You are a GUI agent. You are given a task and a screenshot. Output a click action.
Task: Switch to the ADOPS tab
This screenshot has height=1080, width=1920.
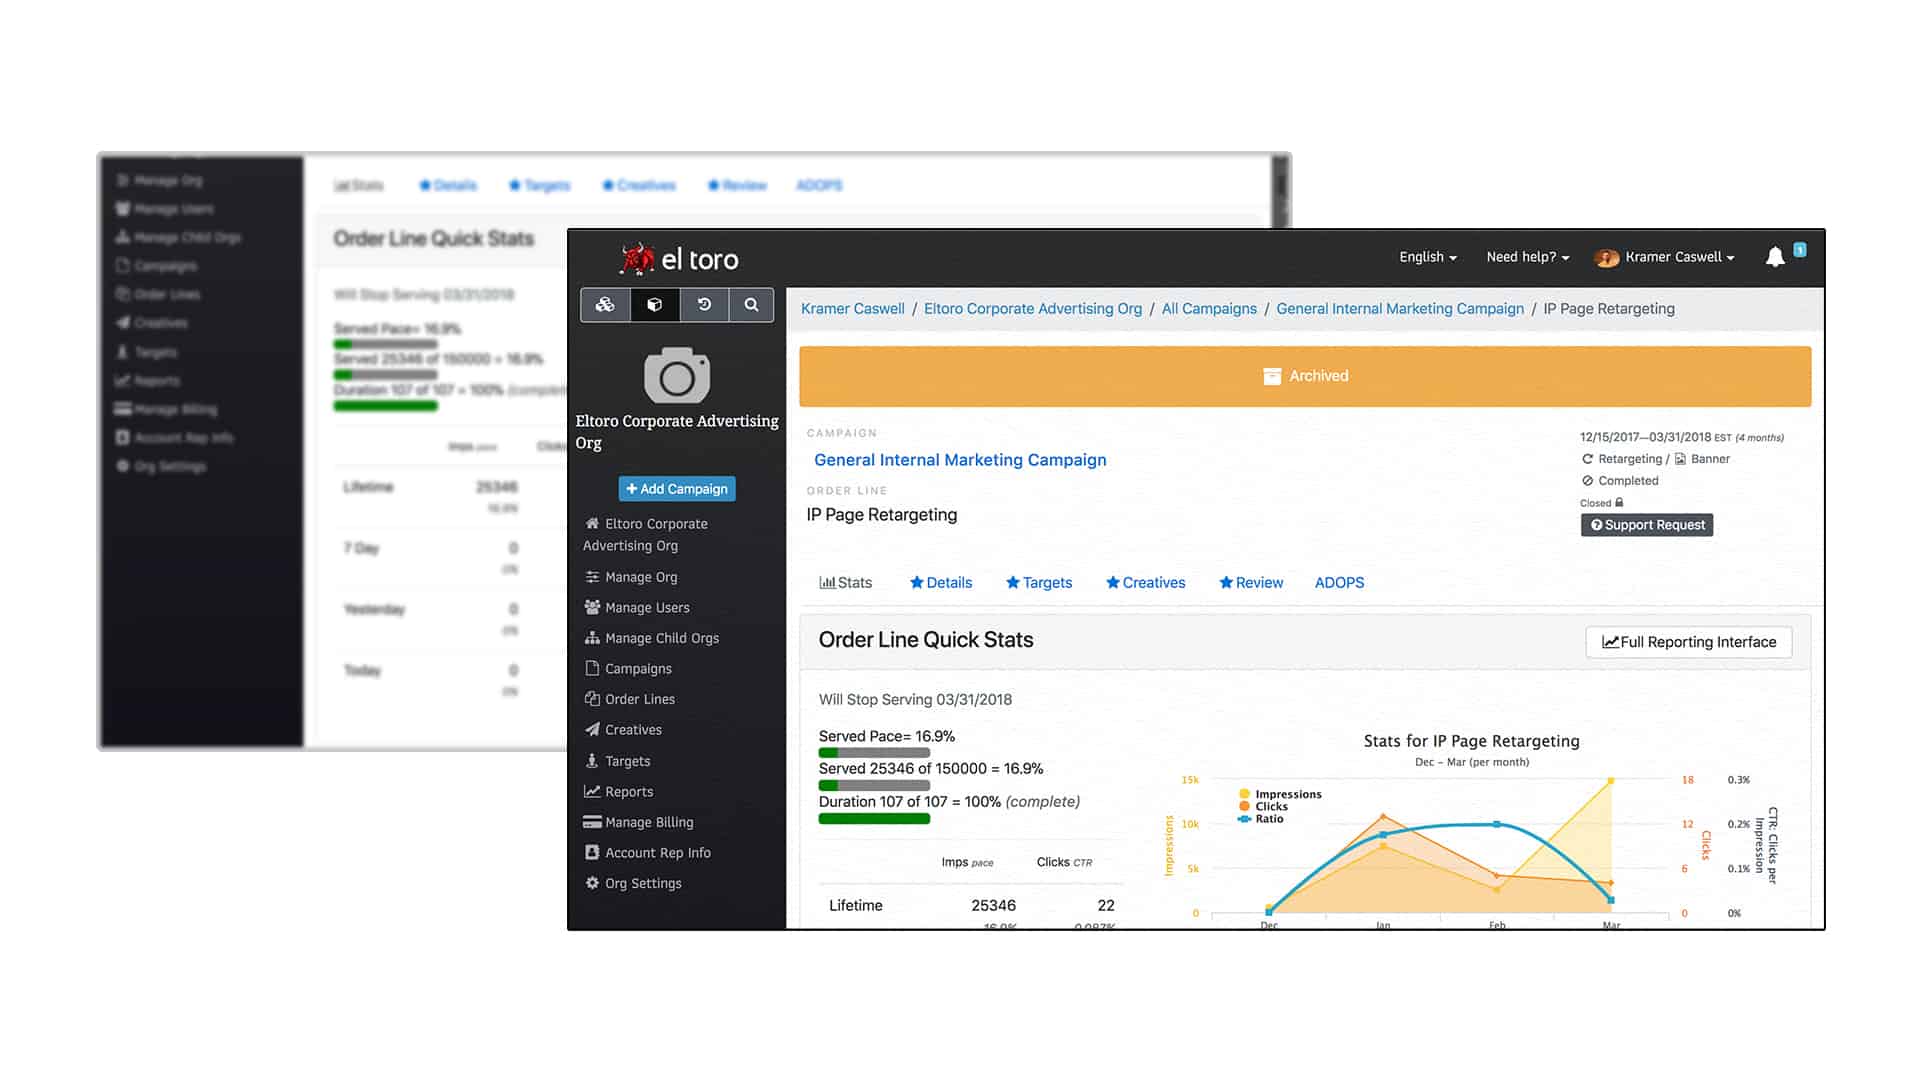[x=1339, y=583]
